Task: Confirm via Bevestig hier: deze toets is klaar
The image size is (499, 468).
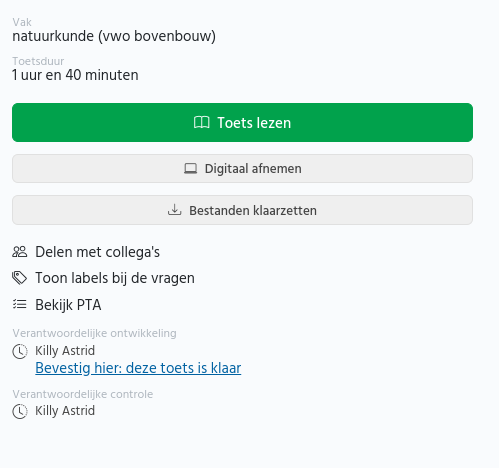Action: click(138, 368)
